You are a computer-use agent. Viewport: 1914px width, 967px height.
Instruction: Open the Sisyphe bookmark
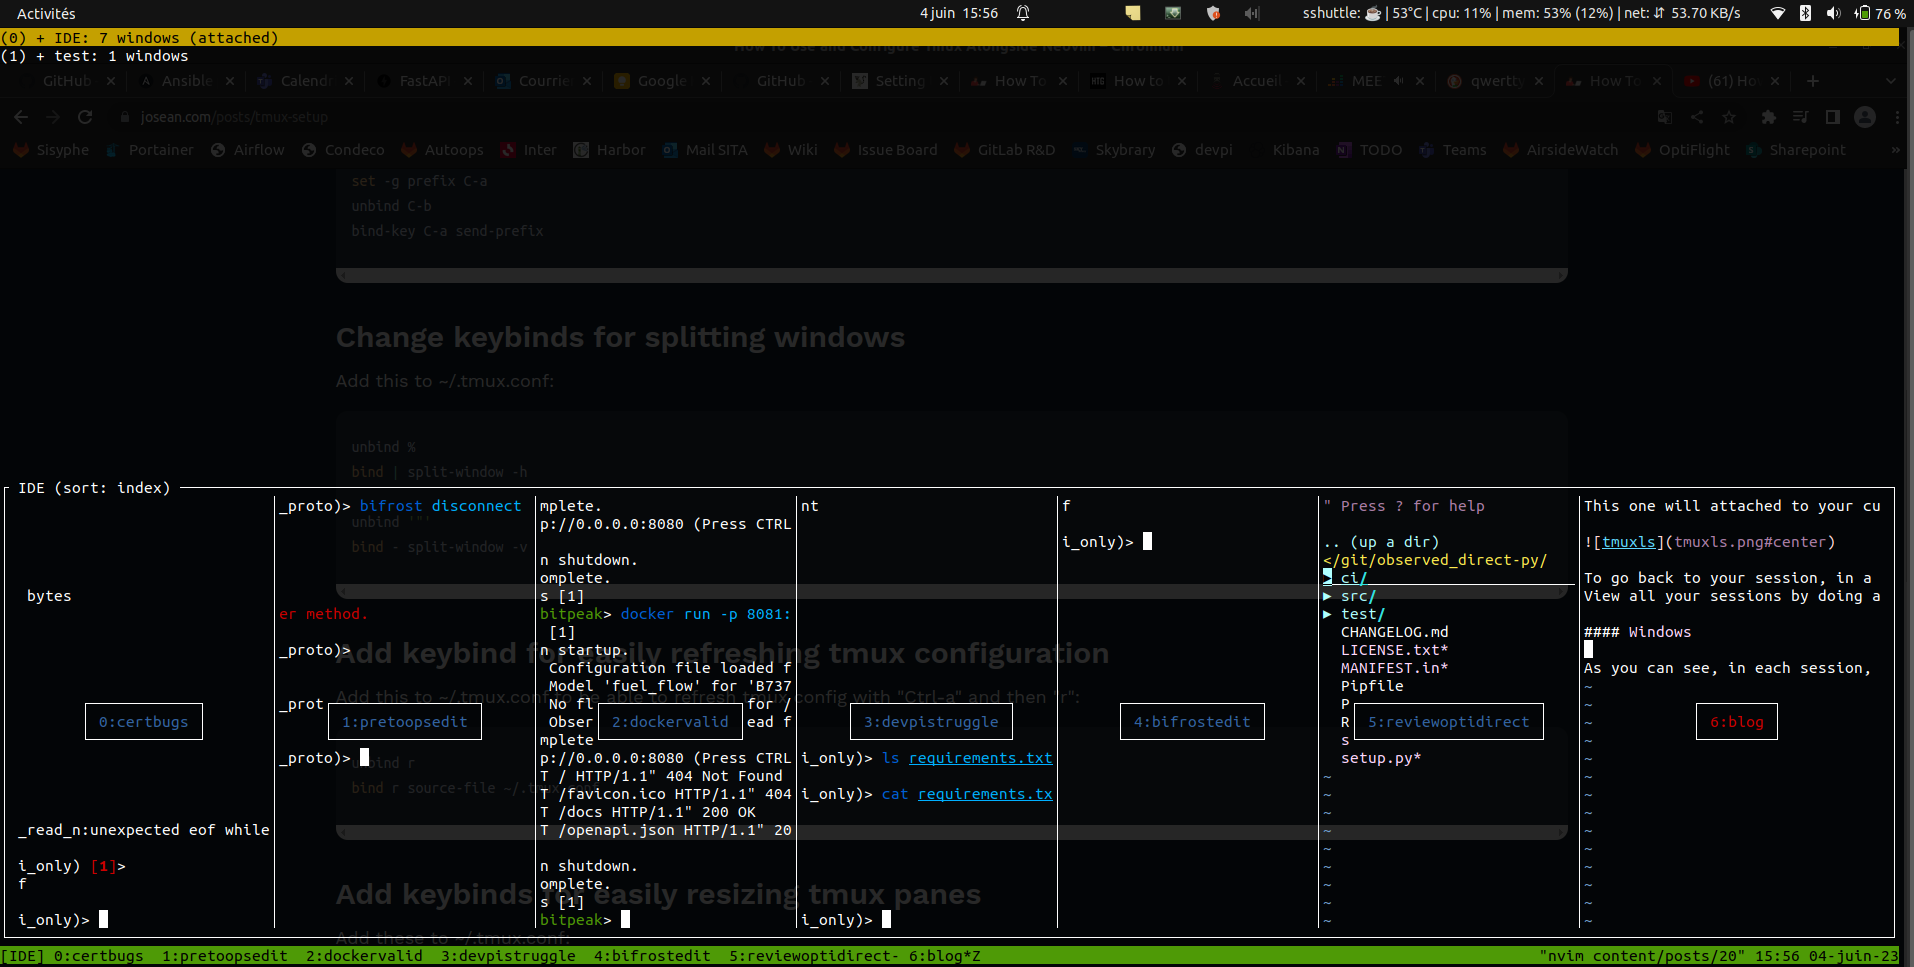pos(51,150)
